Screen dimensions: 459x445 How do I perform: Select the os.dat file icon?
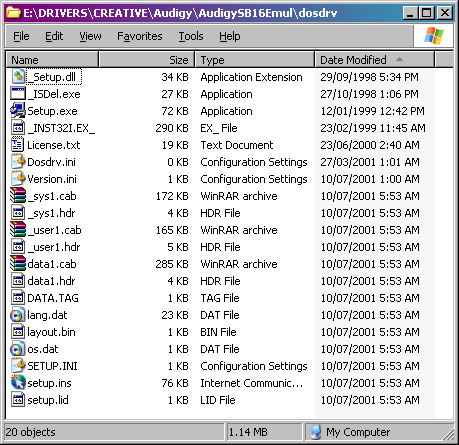(18, 349)
